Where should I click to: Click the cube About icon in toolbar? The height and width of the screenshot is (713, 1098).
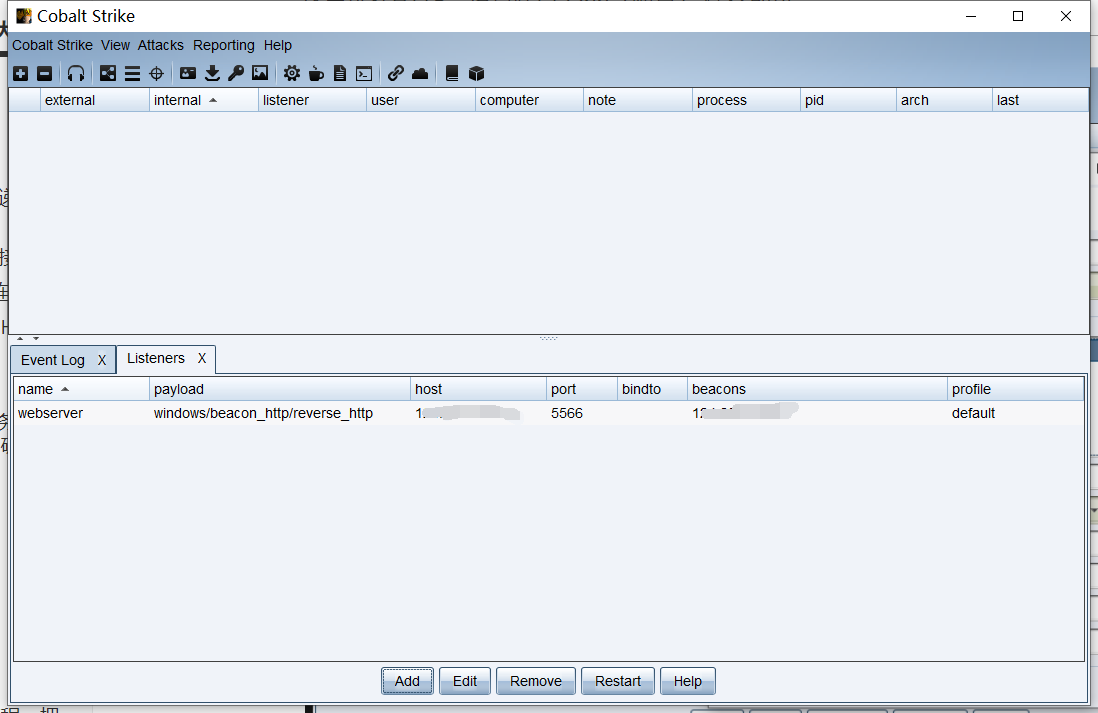[476, 73]
